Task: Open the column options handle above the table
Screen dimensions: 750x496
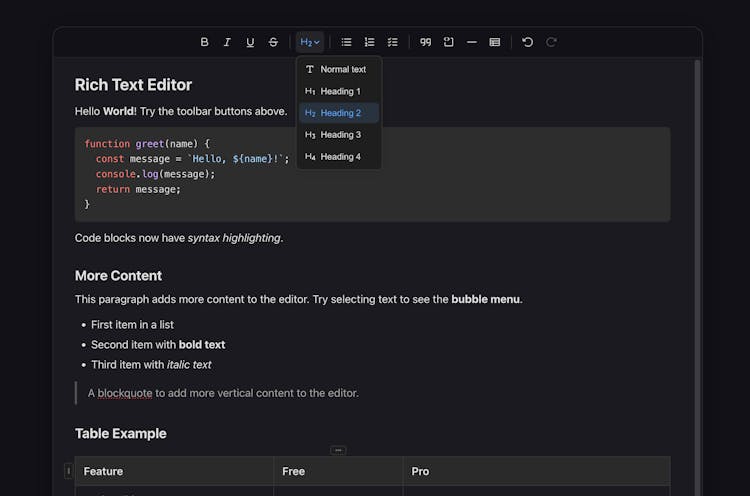Action: pyautogui.click(x=338, y=450)
